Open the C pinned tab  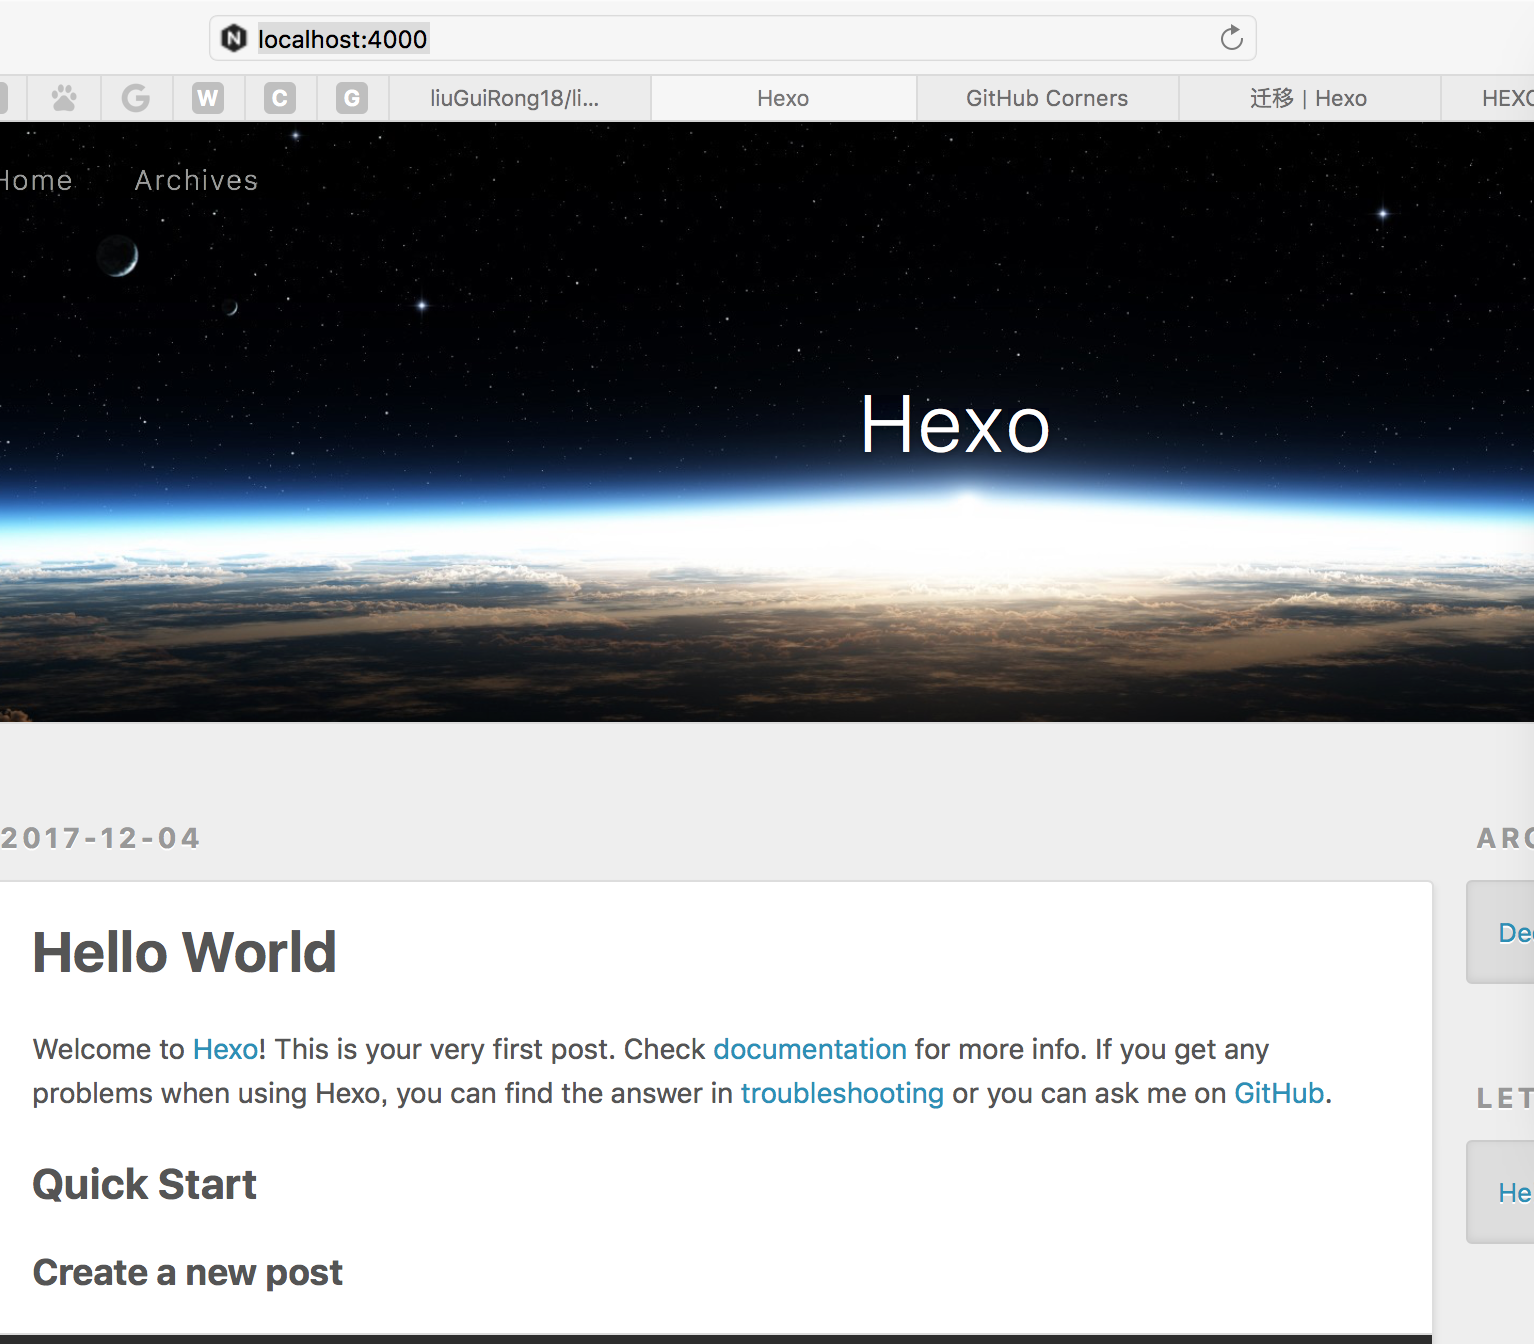tap(280, 98)
